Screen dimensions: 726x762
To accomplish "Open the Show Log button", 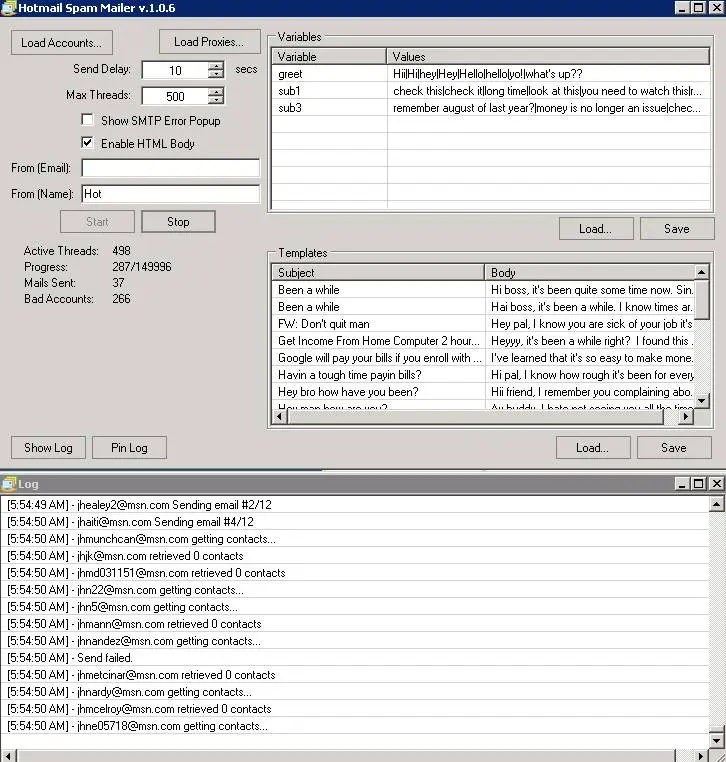I will pos(48,448).
